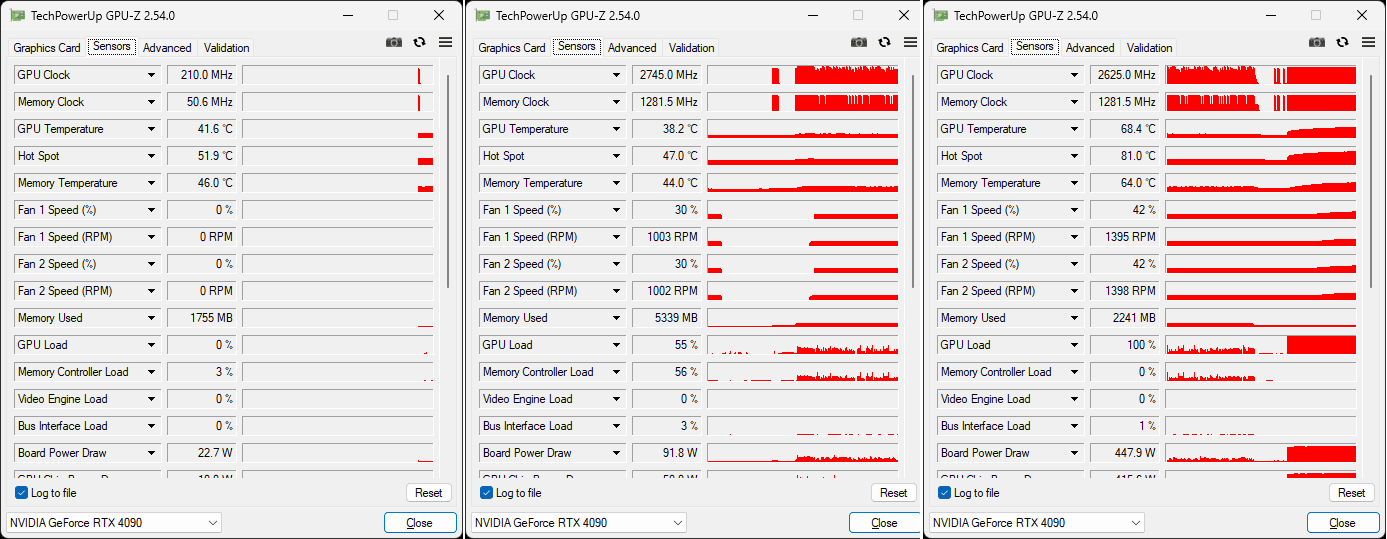Click GPU-Z app icon in left title bar

[18, 15]
